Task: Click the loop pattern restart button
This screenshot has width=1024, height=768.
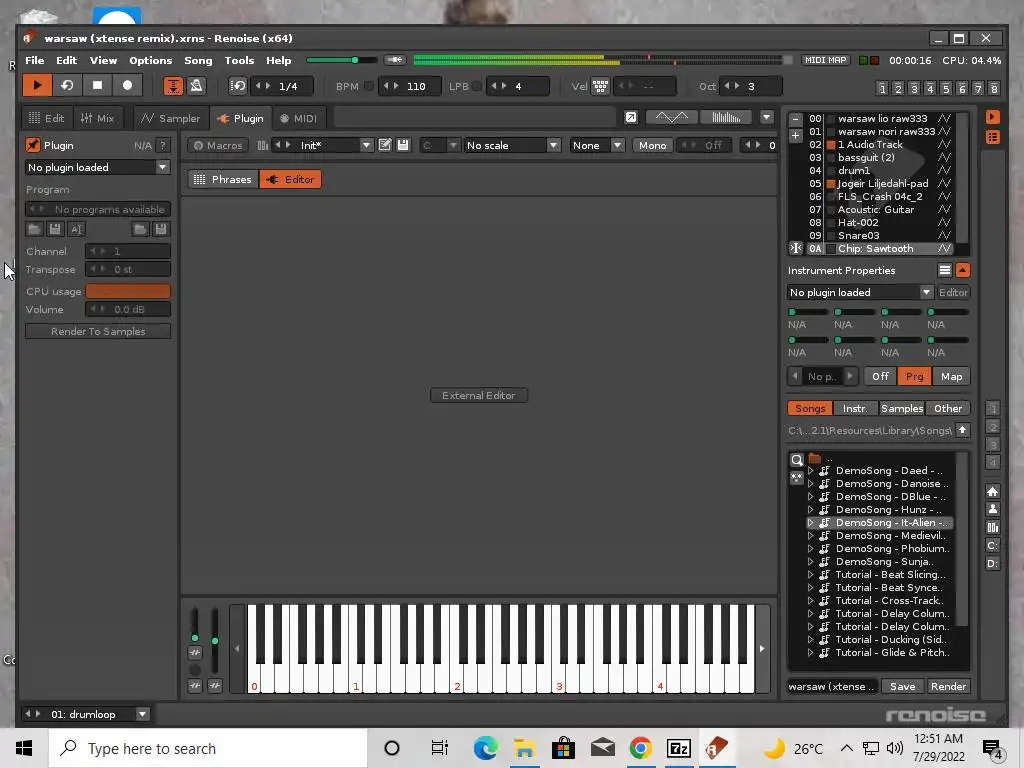Action: [67, 86]
